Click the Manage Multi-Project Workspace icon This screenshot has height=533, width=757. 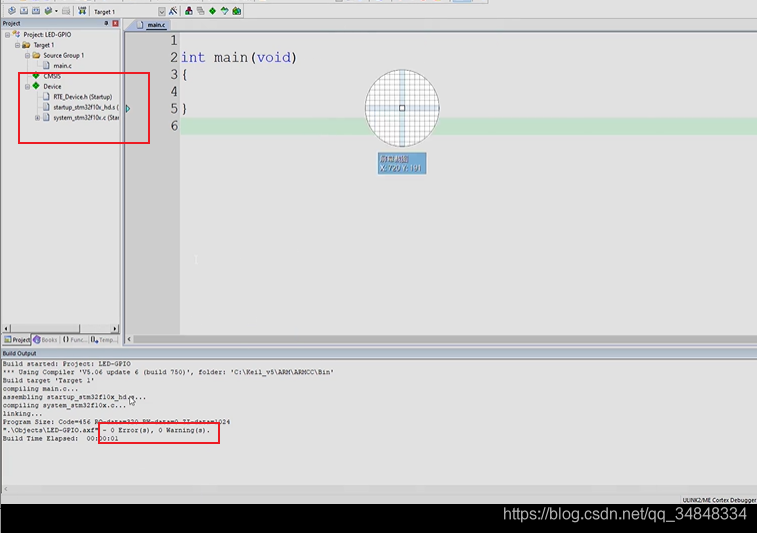200,11
